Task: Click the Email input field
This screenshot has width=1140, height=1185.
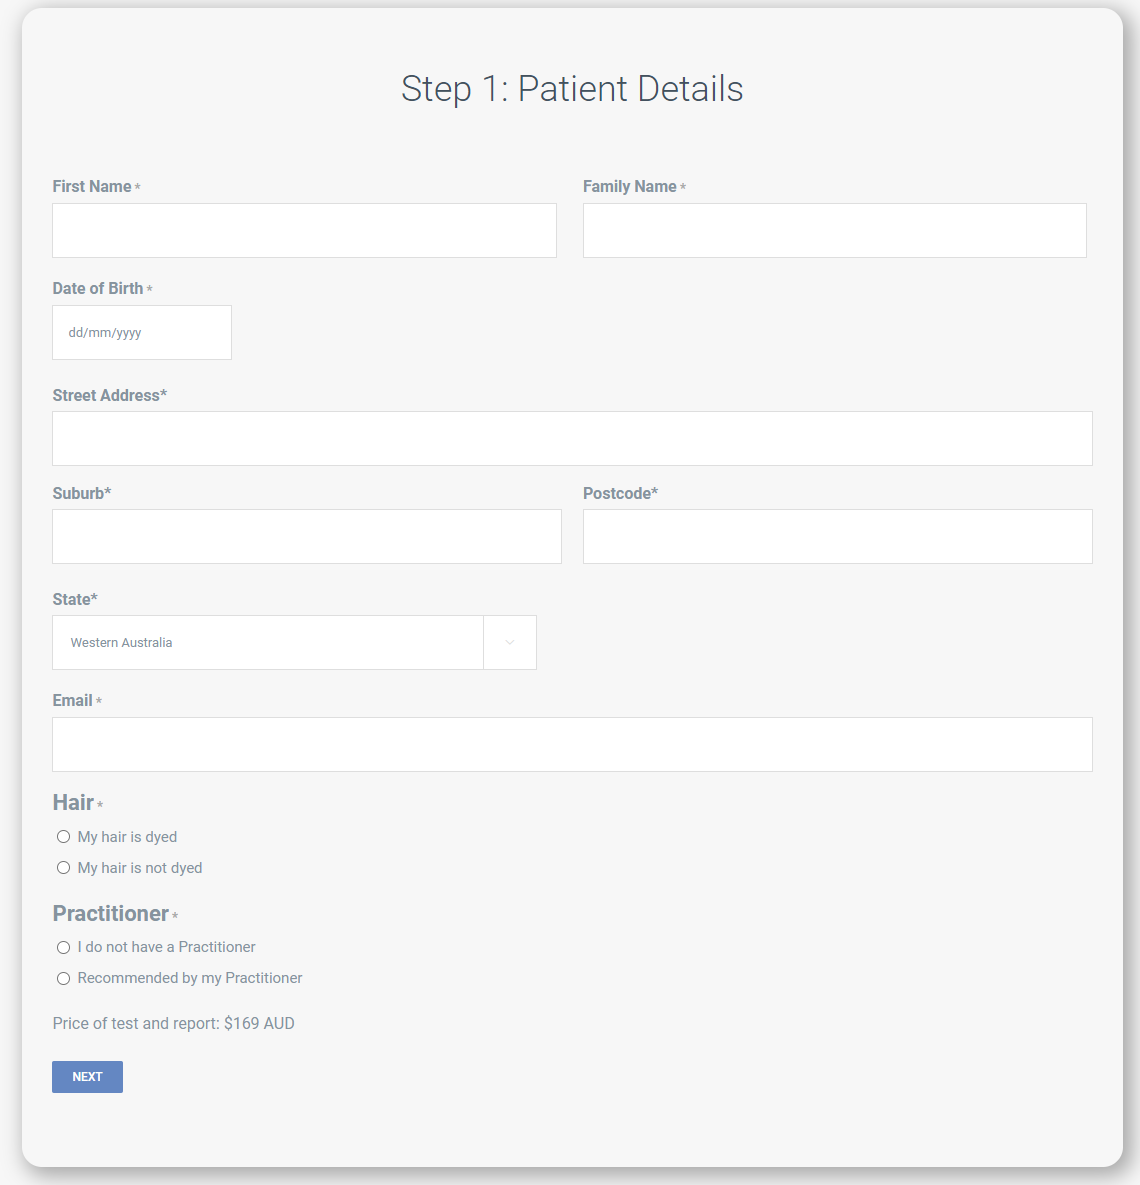Action: [572, 744]
